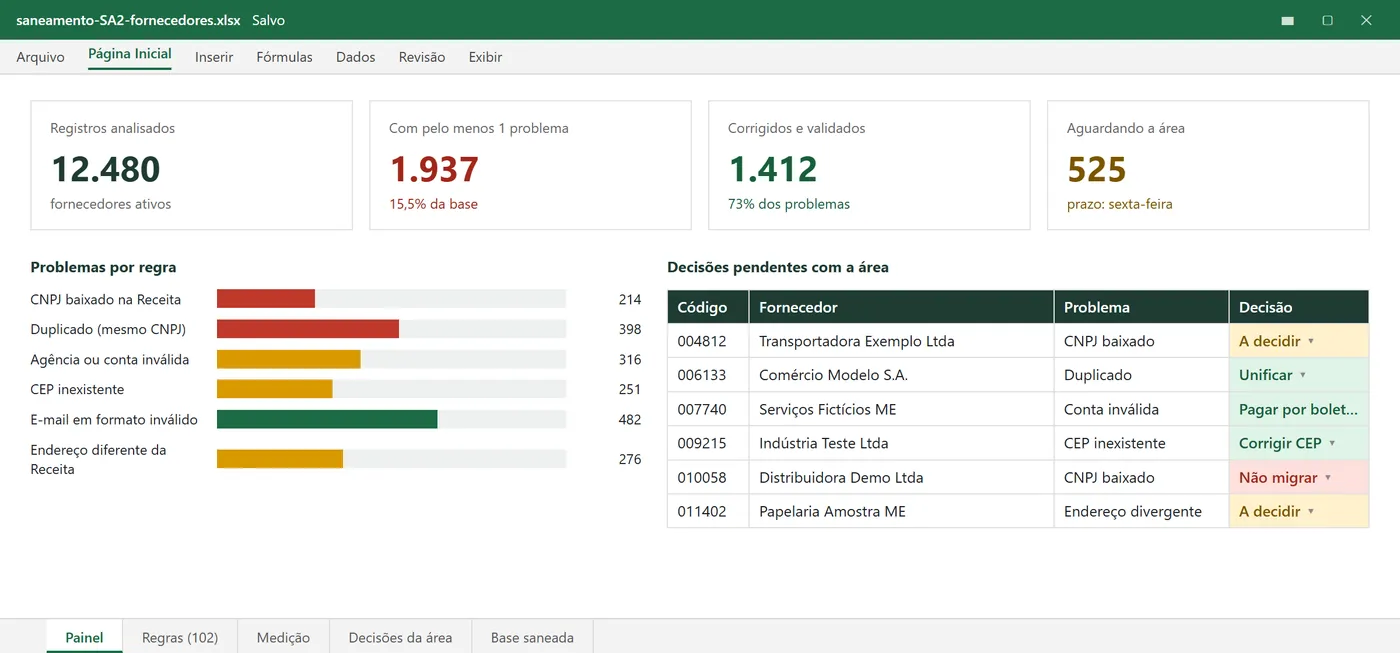Open the Dados ribbon tab
Viewport: 1400px width, 653px height.
click(x=355, y=57)
